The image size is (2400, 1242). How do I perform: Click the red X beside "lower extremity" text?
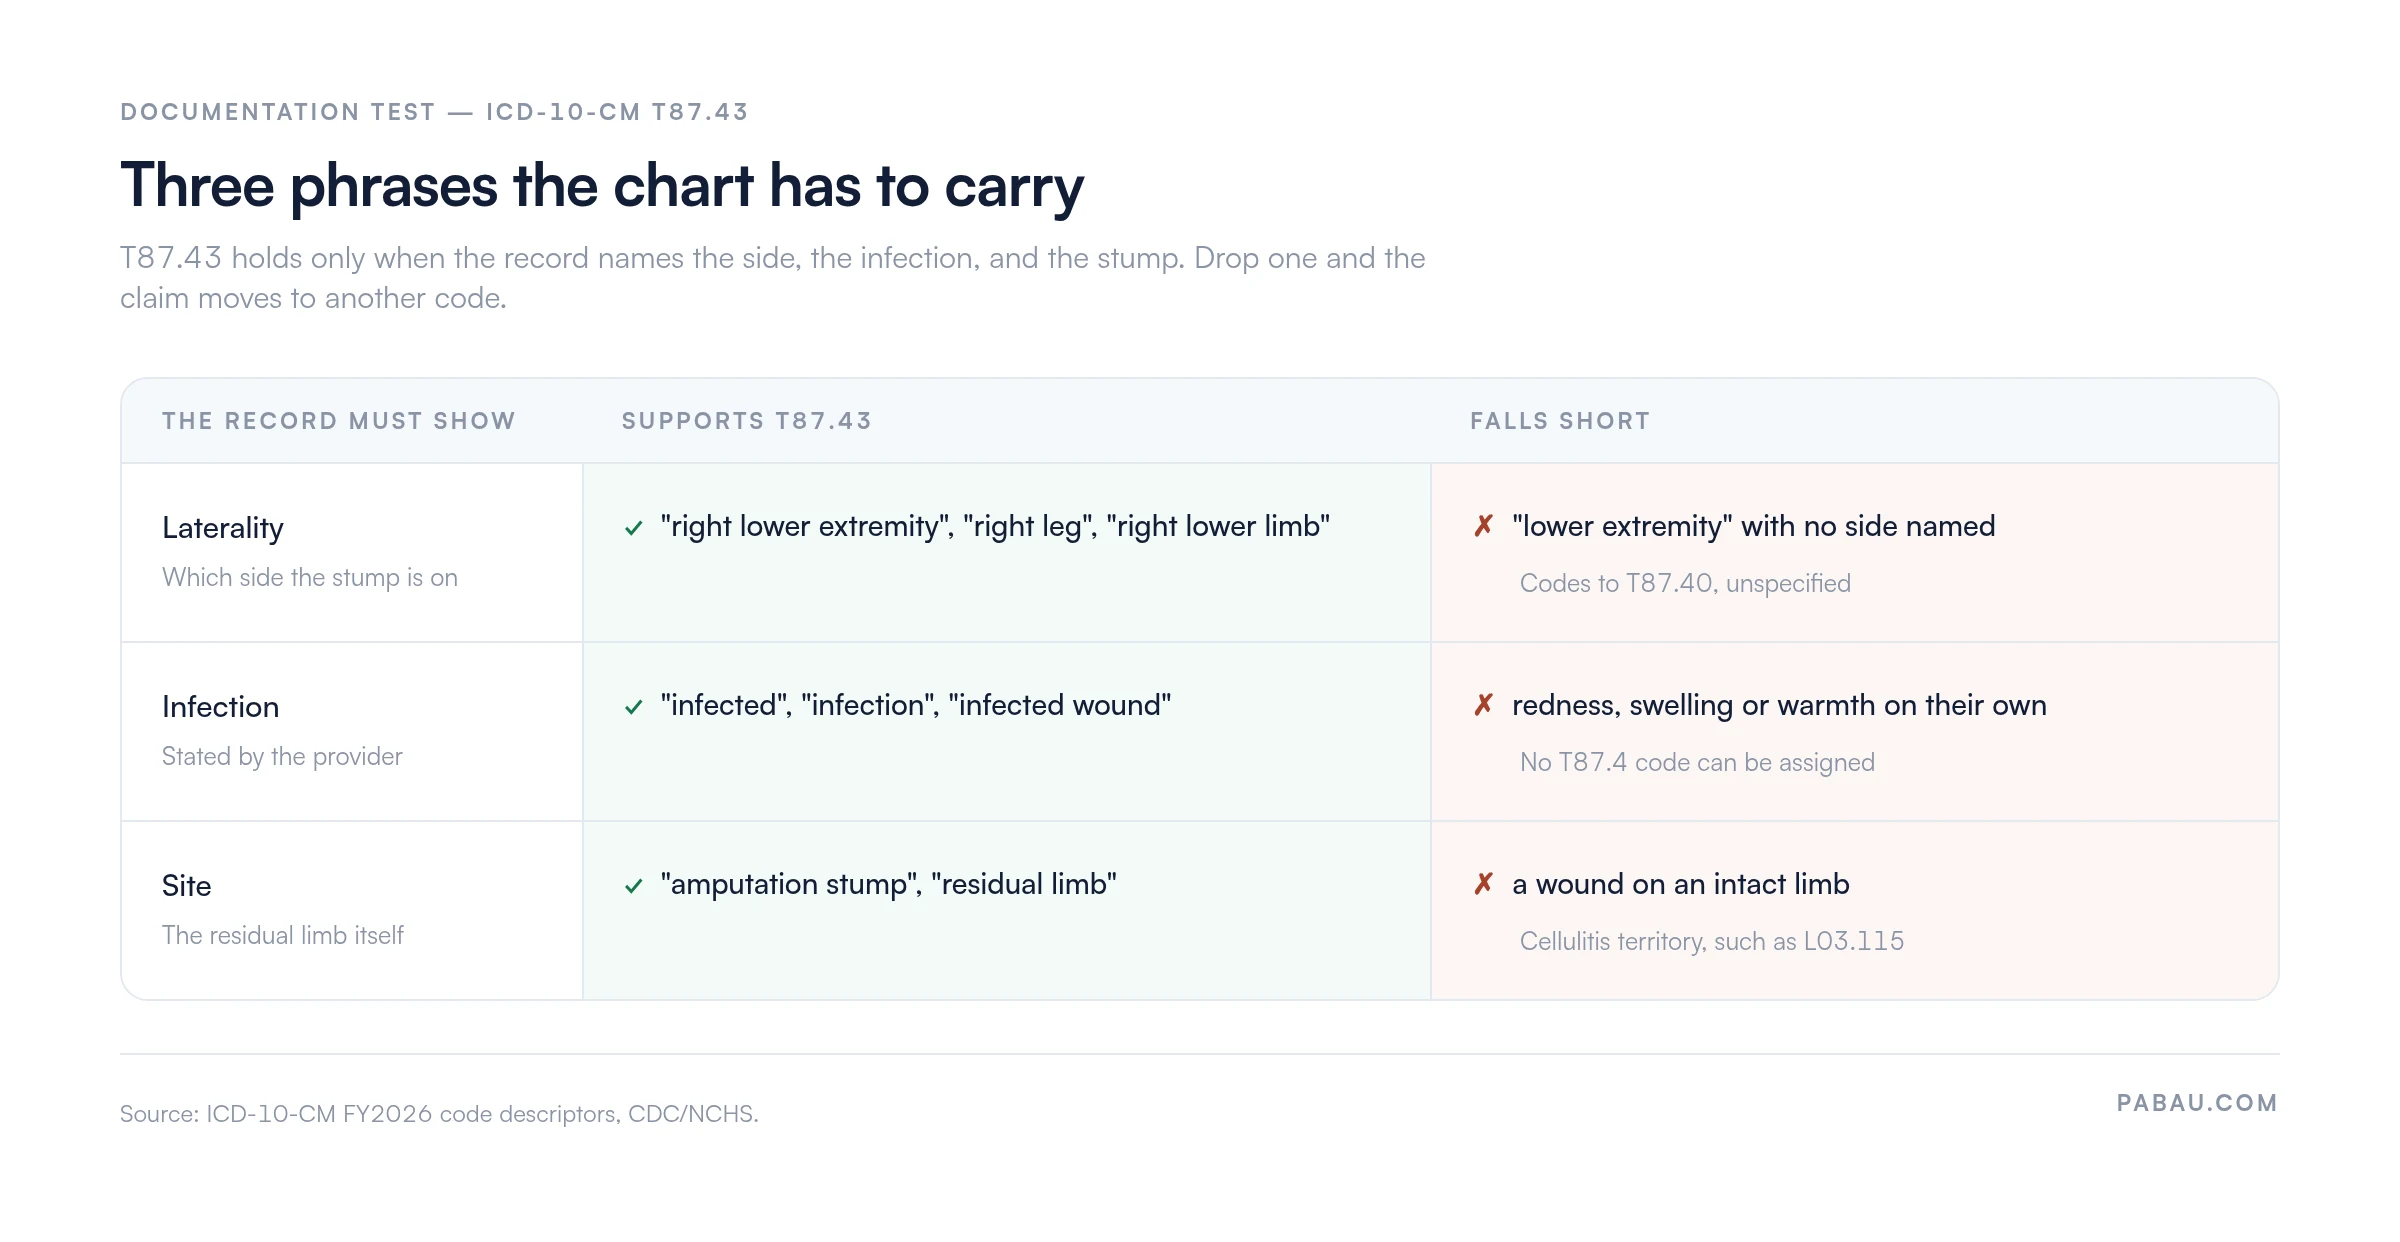(x=1483, y=526)
